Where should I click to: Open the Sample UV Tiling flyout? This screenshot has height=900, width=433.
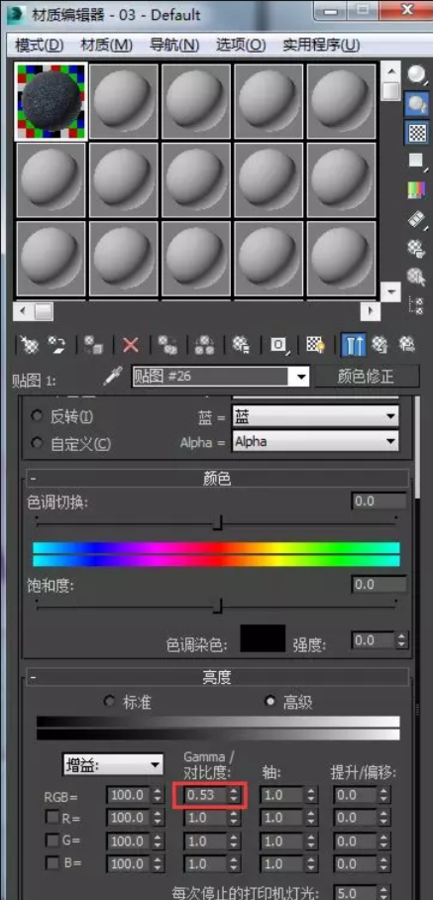(417, 161)
